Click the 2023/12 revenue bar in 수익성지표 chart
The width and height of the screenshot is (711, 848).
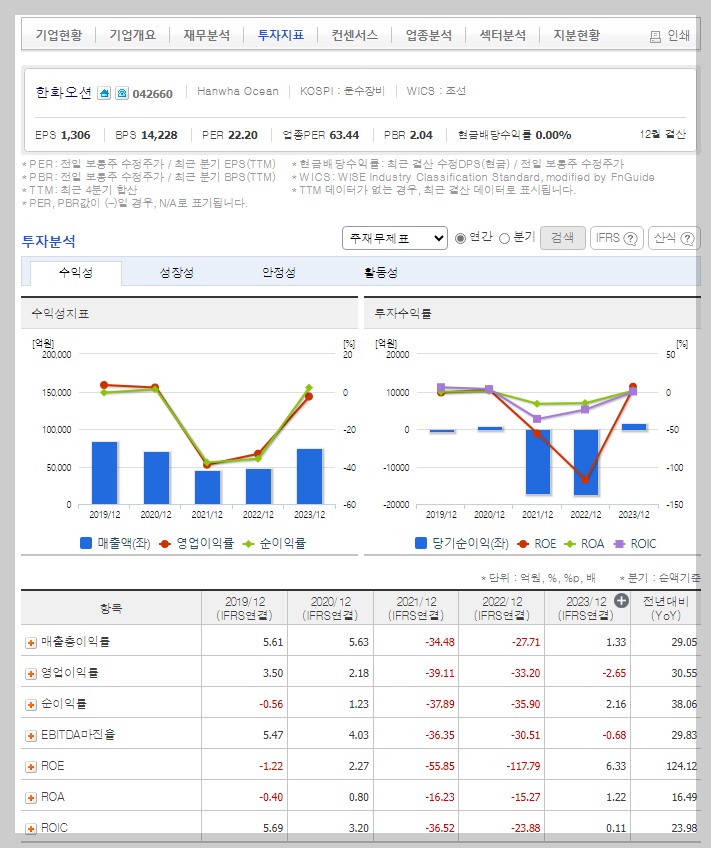coord(309,476)
